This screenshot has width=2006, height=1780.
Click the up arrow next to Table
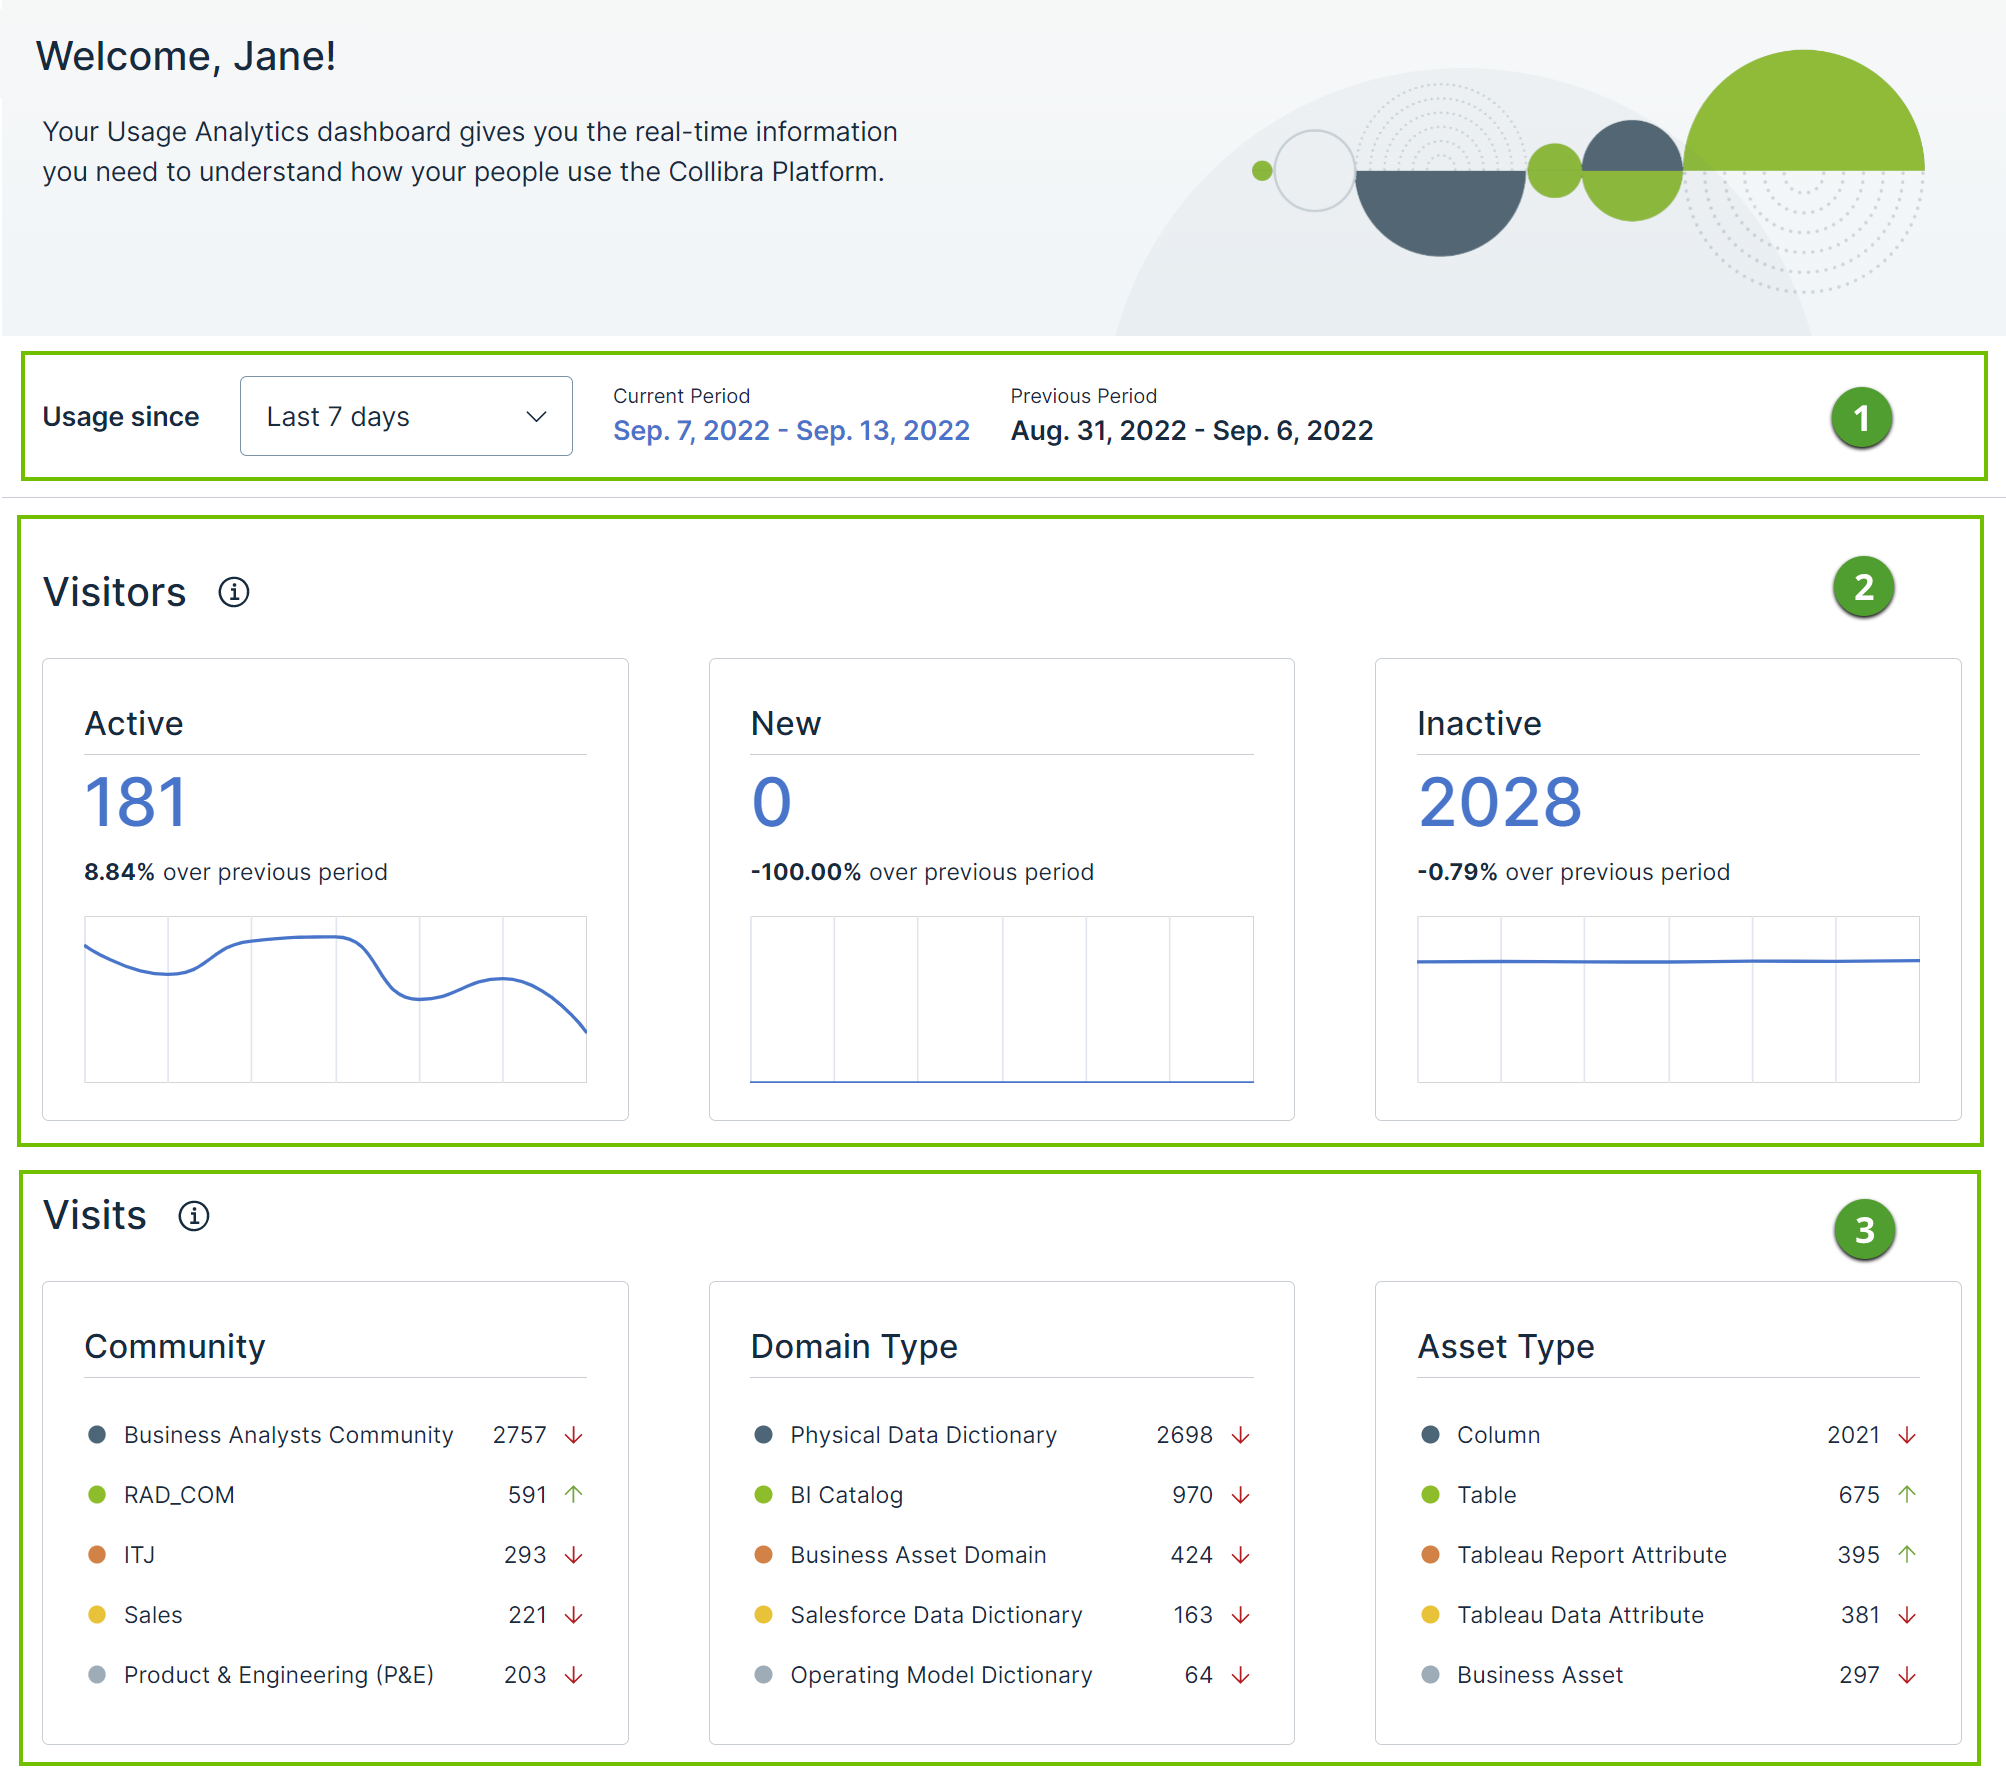(1906, 1494)
